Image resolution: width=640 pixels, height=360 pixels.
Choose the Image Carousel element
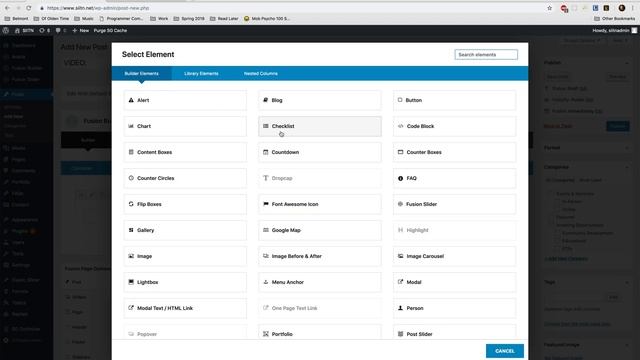coord(454,256)
